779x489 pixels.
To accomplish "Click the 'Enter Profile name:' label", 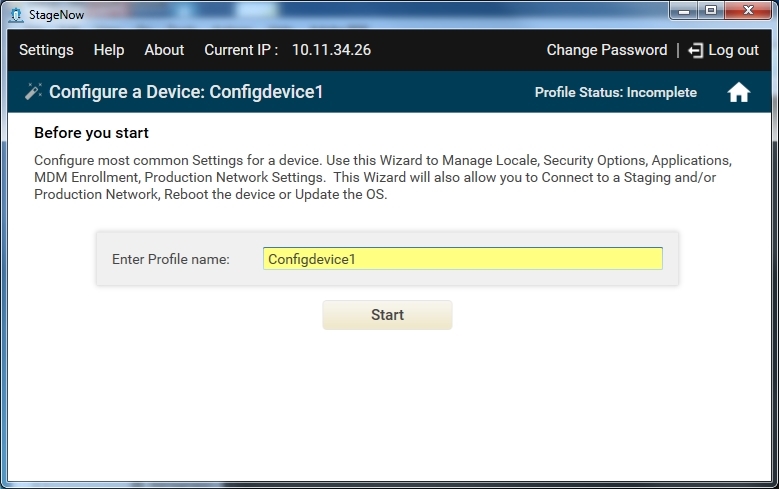I will [x=171, y=259].
